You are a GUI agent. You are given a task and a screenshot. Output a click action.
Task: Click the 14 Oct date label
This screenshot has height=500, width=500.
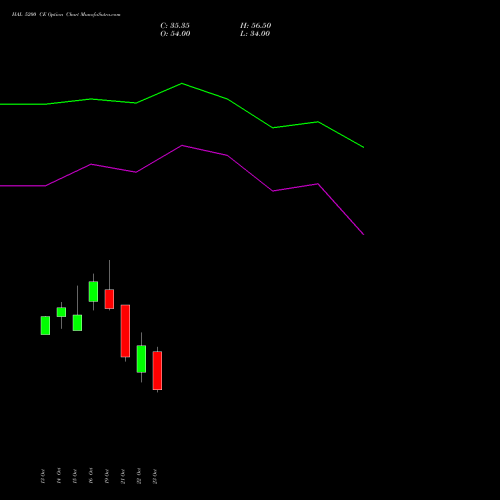tap(59, 476)
